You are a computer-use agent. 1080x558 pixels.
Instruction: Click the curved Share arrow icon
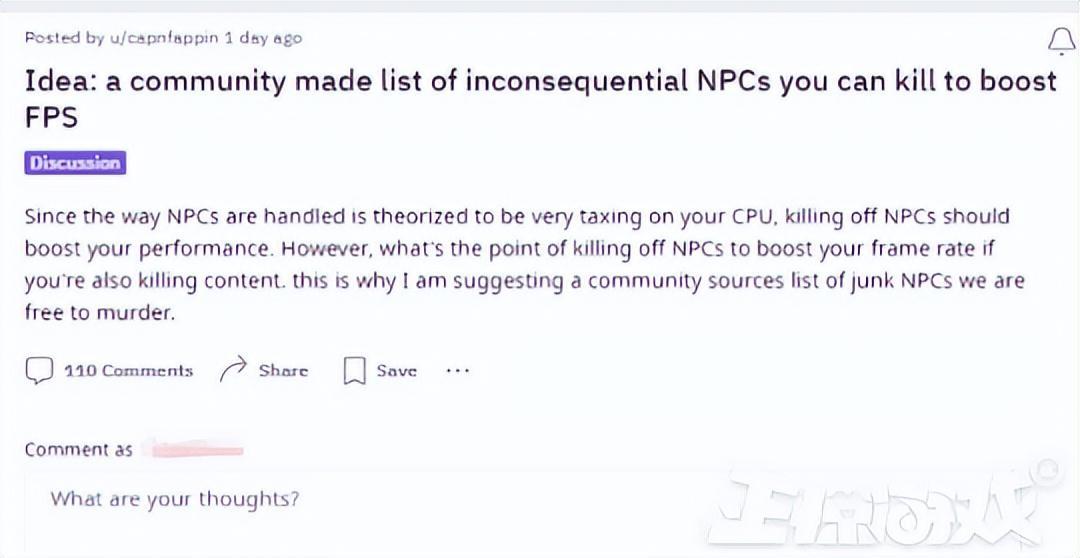tap(233, 370)
